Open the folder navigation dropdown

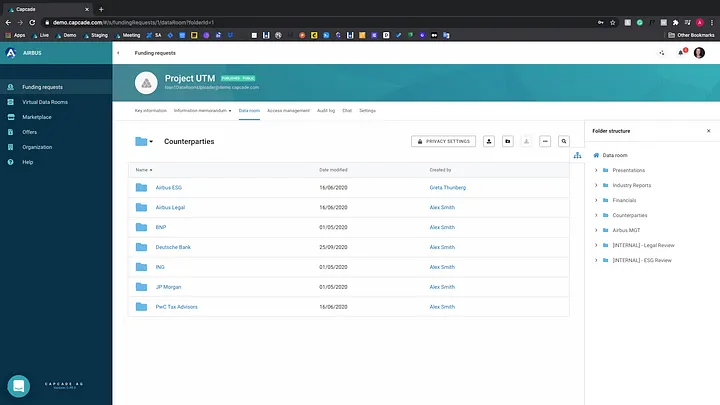point(144,141)
